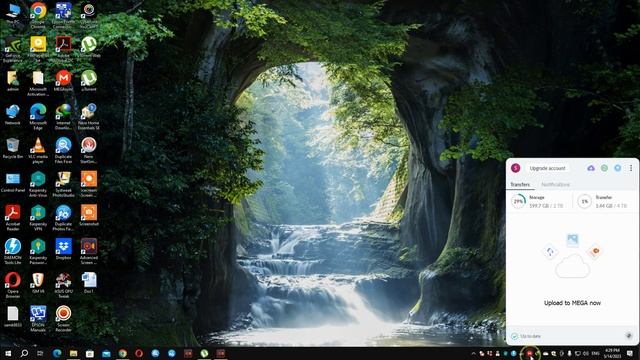Click ENG language indicator in taskbar
This screenshot has height=360, width=640.
pos(596,353)
